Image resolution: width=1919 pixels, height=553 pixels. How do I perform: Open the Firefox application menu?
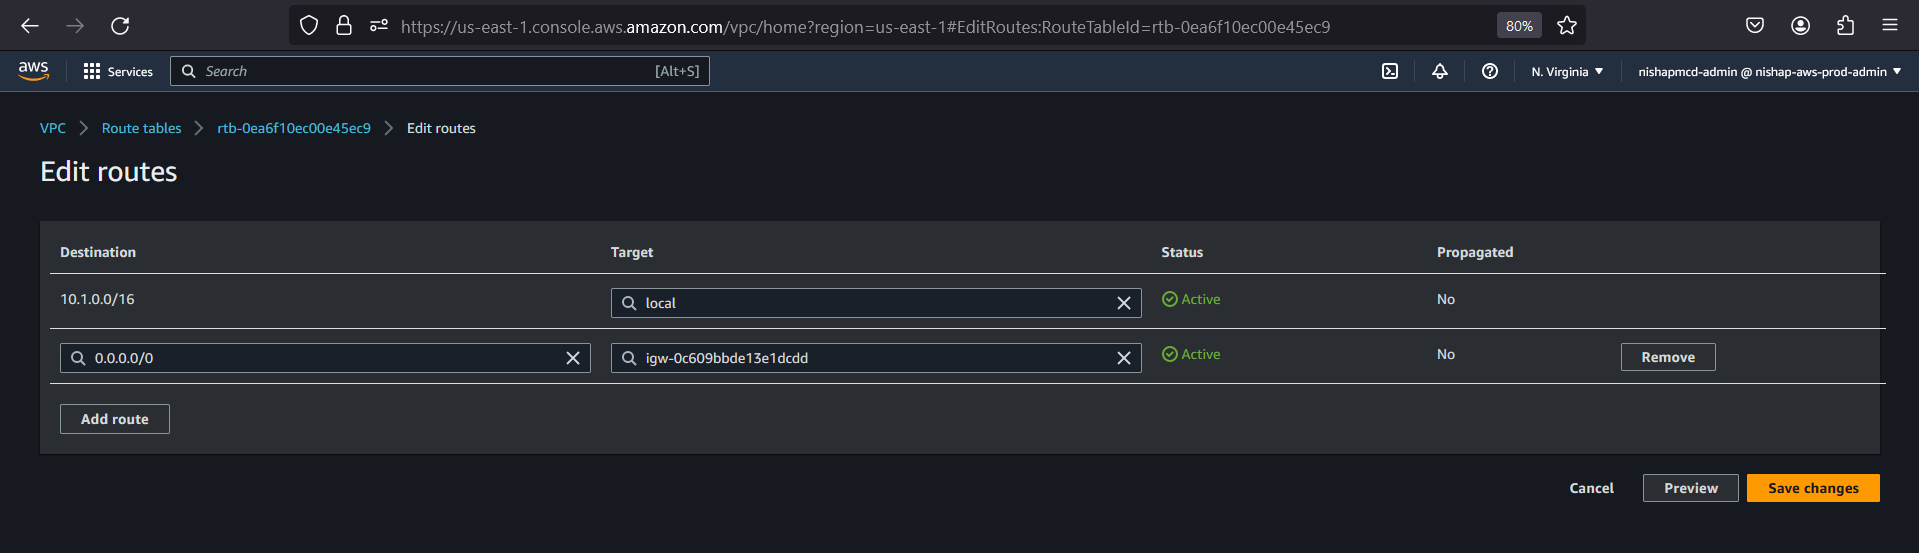[1890, 26]
